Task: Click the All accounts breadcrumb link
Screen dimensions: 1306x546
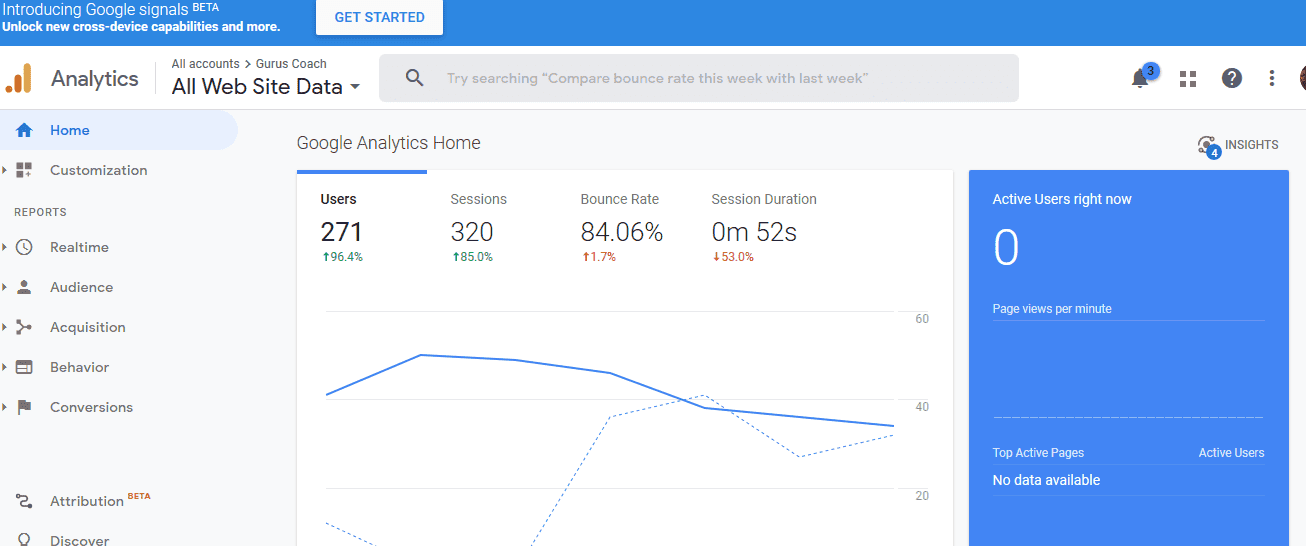Action: point(206,64)
